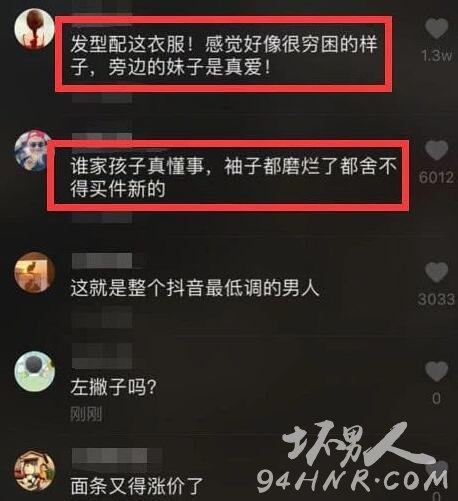Open the orange cat avatar profile

pyautogui.click(x=34, y=272)
